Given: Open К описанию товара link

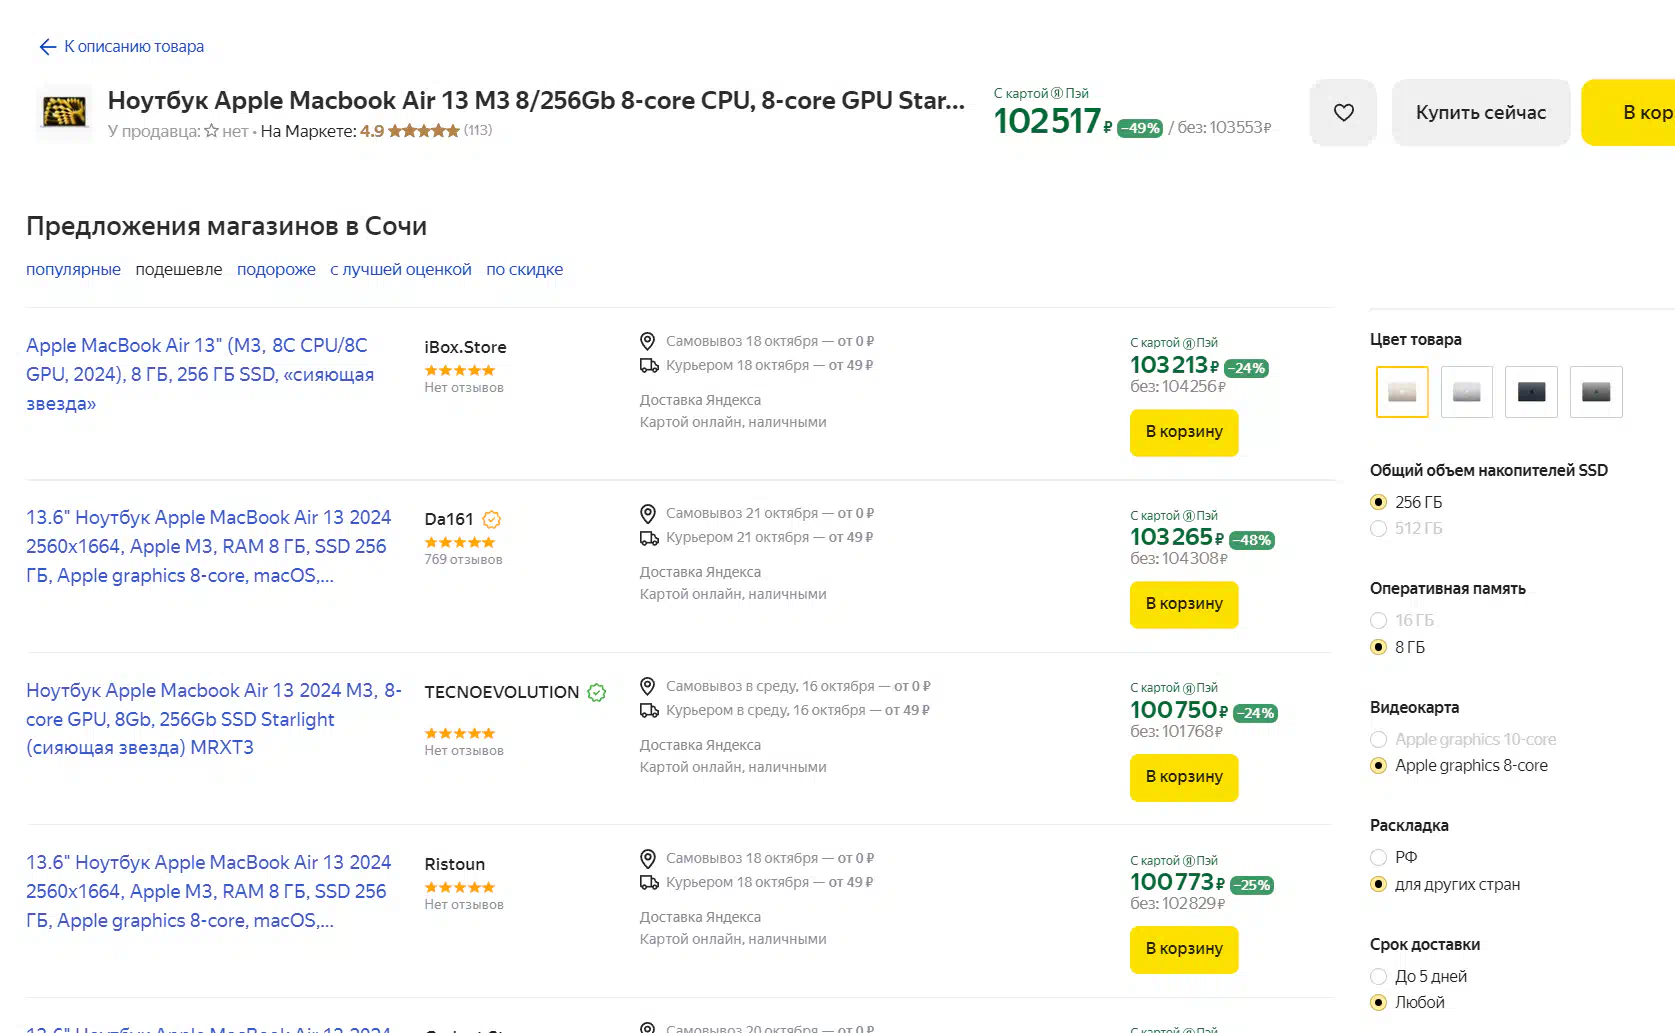Looking at the screenshot, I should [x=134, y=47].
